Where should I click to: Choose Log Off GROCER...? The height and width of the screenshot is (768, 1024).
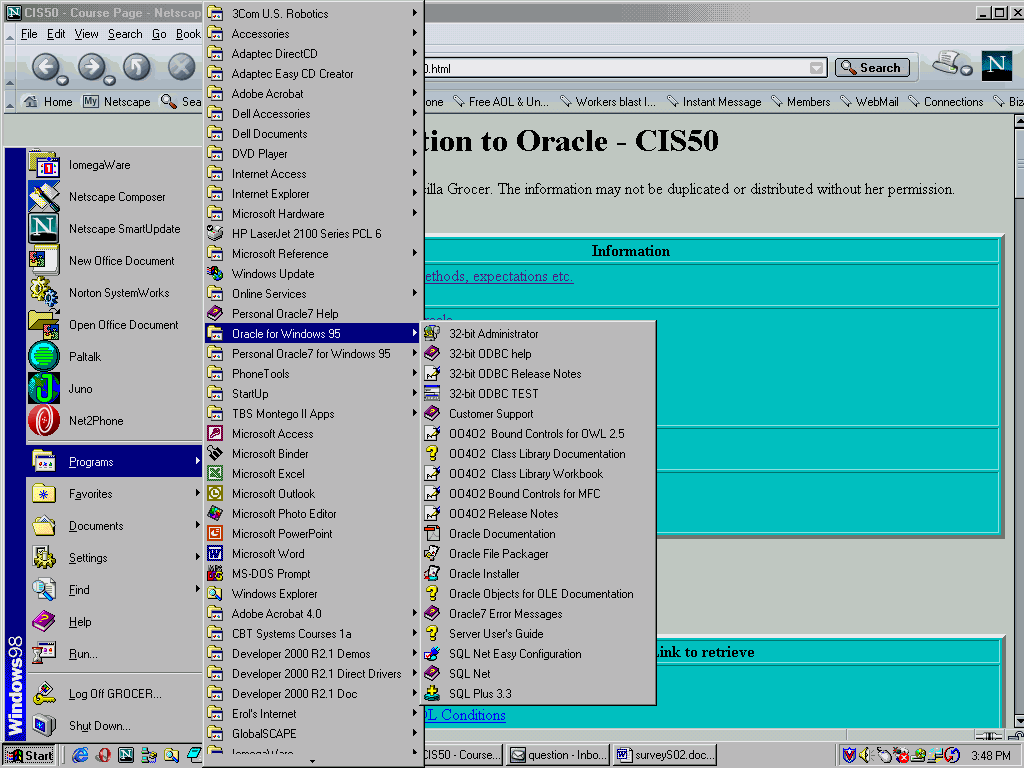(114, 694)
